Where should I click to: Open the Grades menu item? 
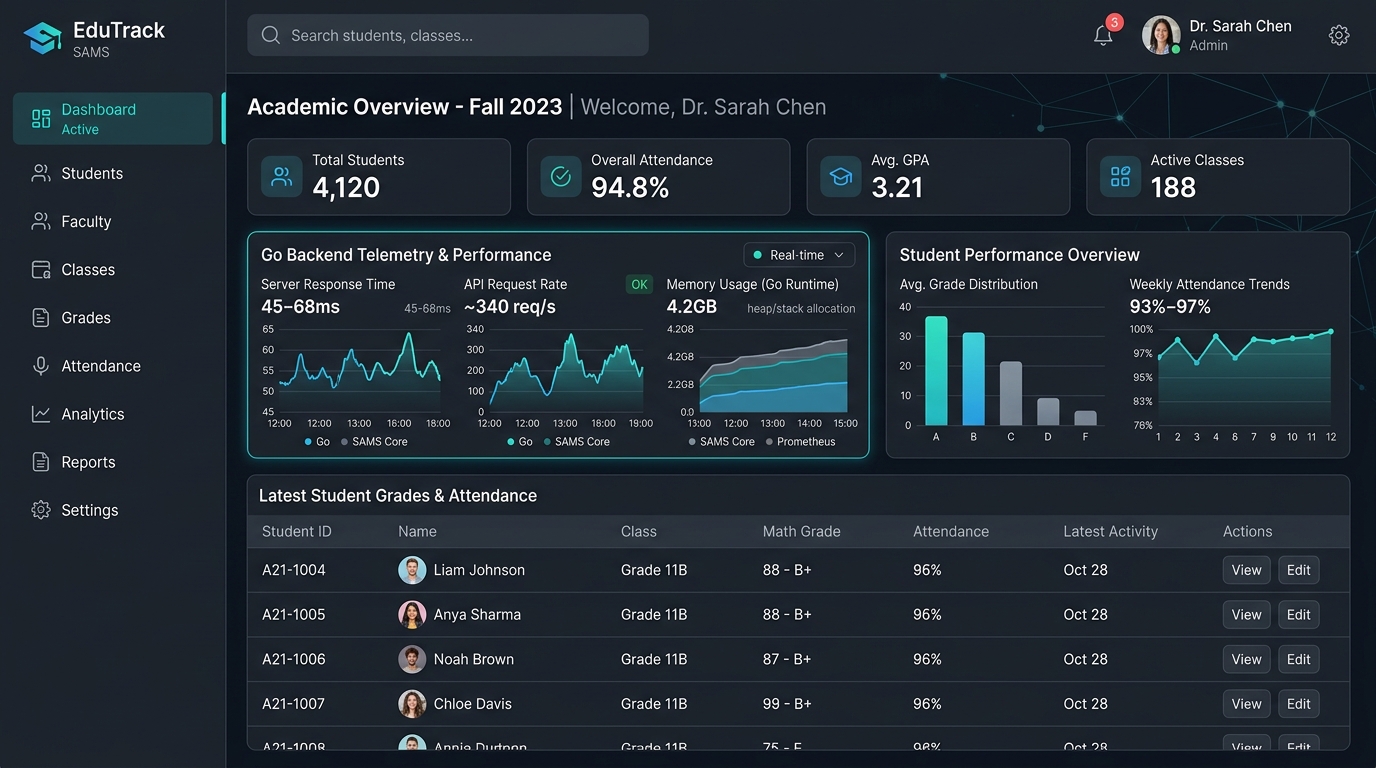113,317
